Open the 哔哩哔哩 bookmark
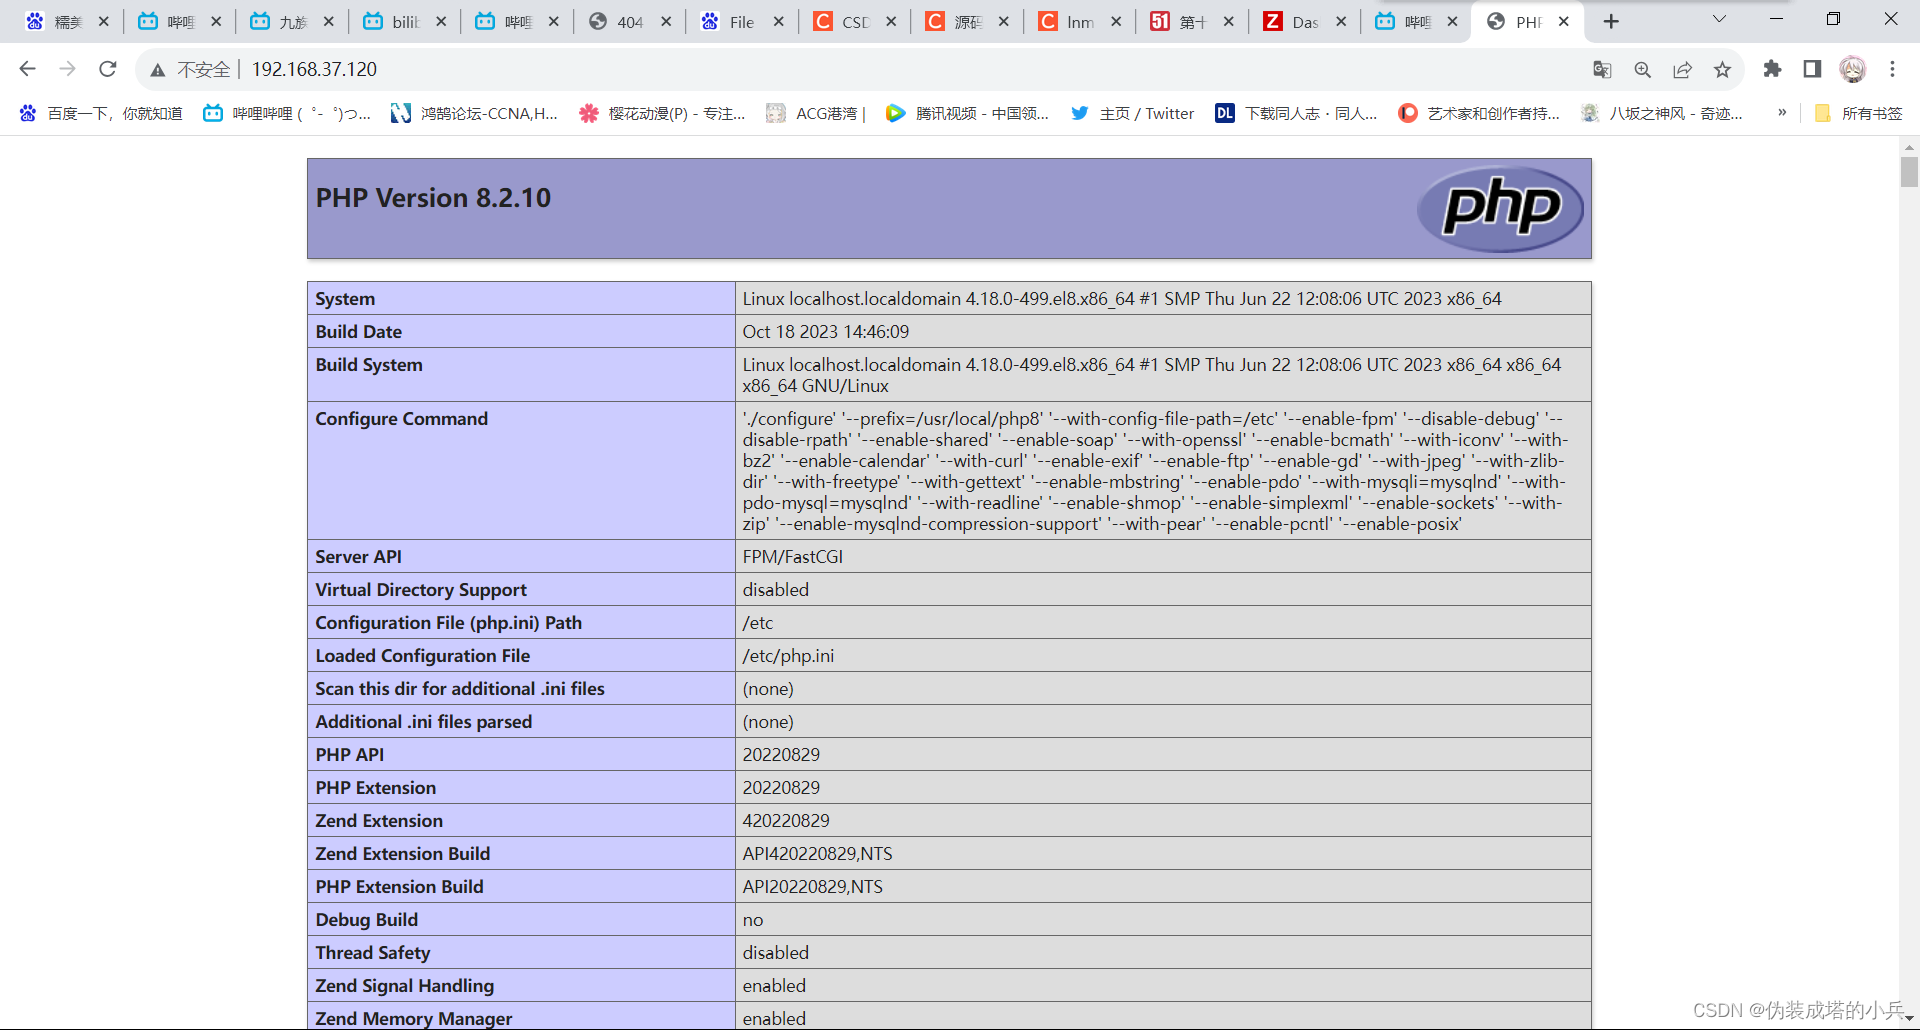This screenshot has height=1030, width=1920. (287, 113)
